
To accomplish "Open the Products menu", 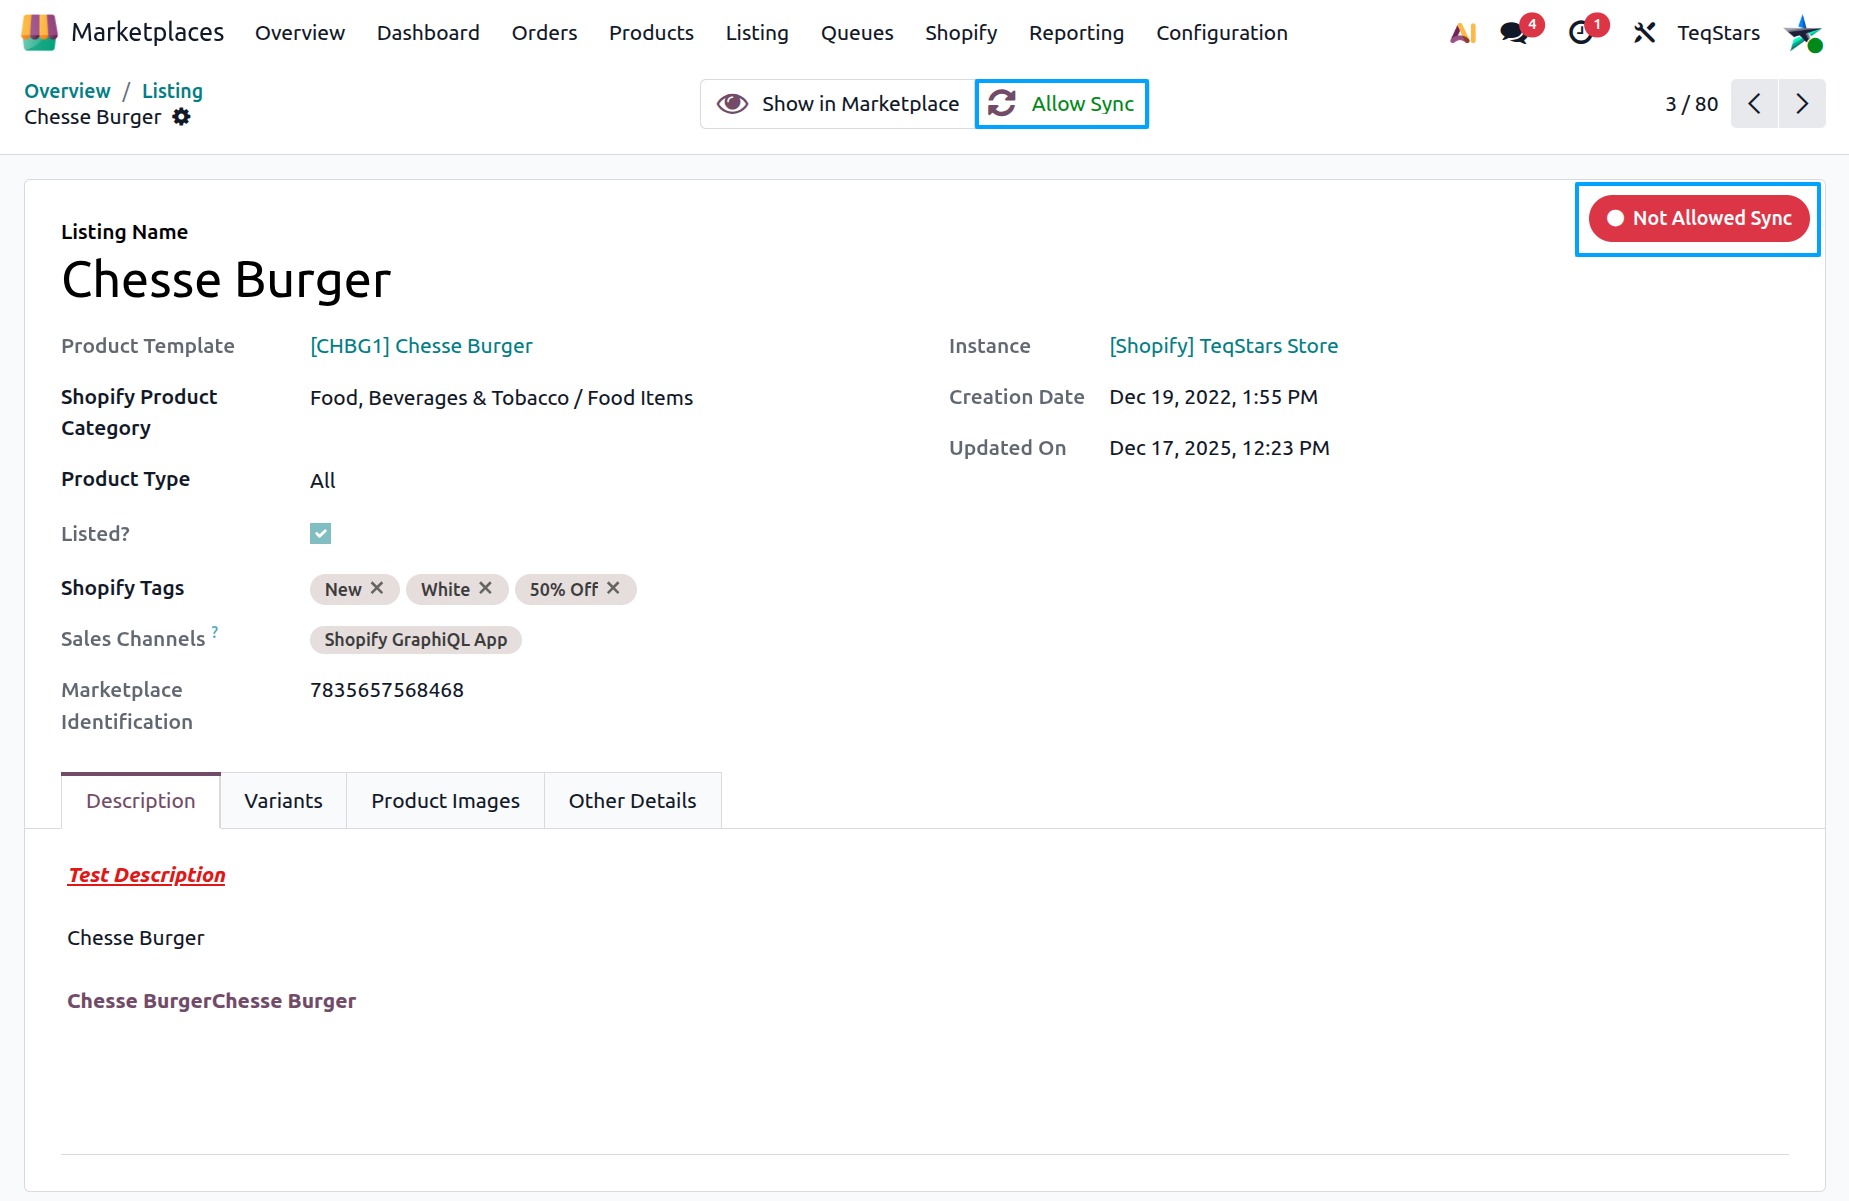I will pos(651,33).
